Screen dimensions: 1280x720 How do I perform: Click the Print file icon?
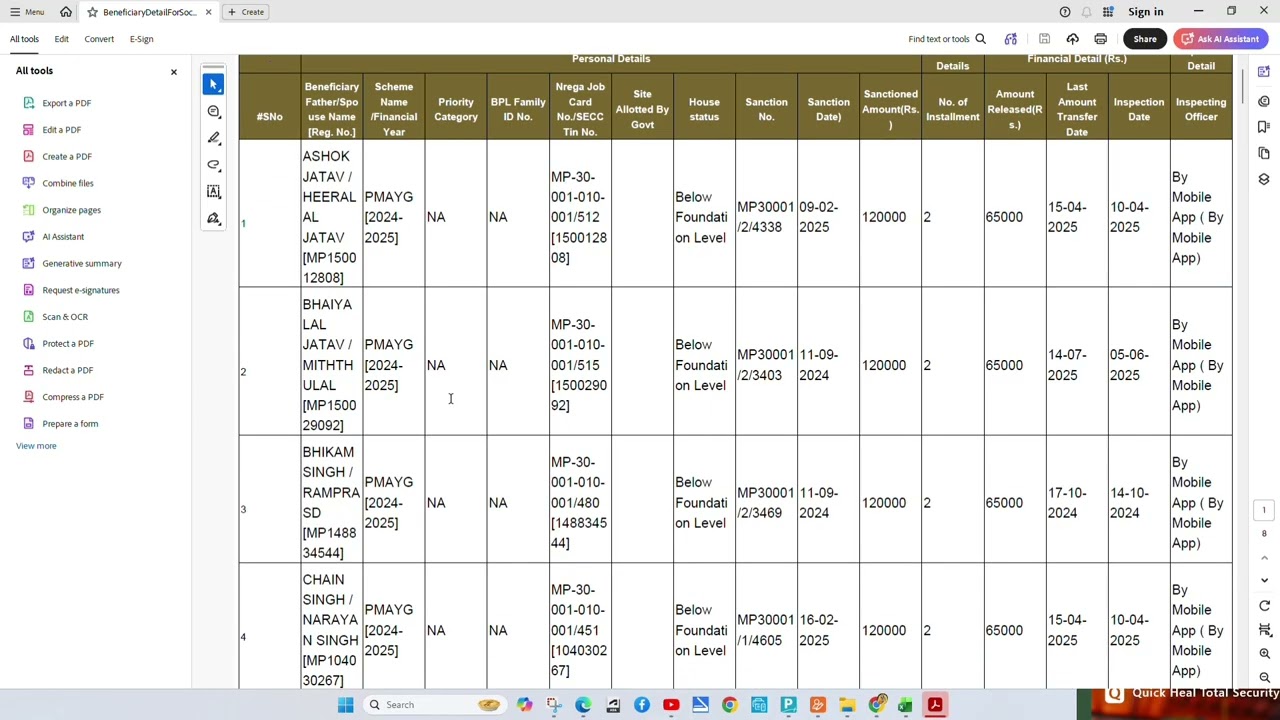(x=1100, y=39)
